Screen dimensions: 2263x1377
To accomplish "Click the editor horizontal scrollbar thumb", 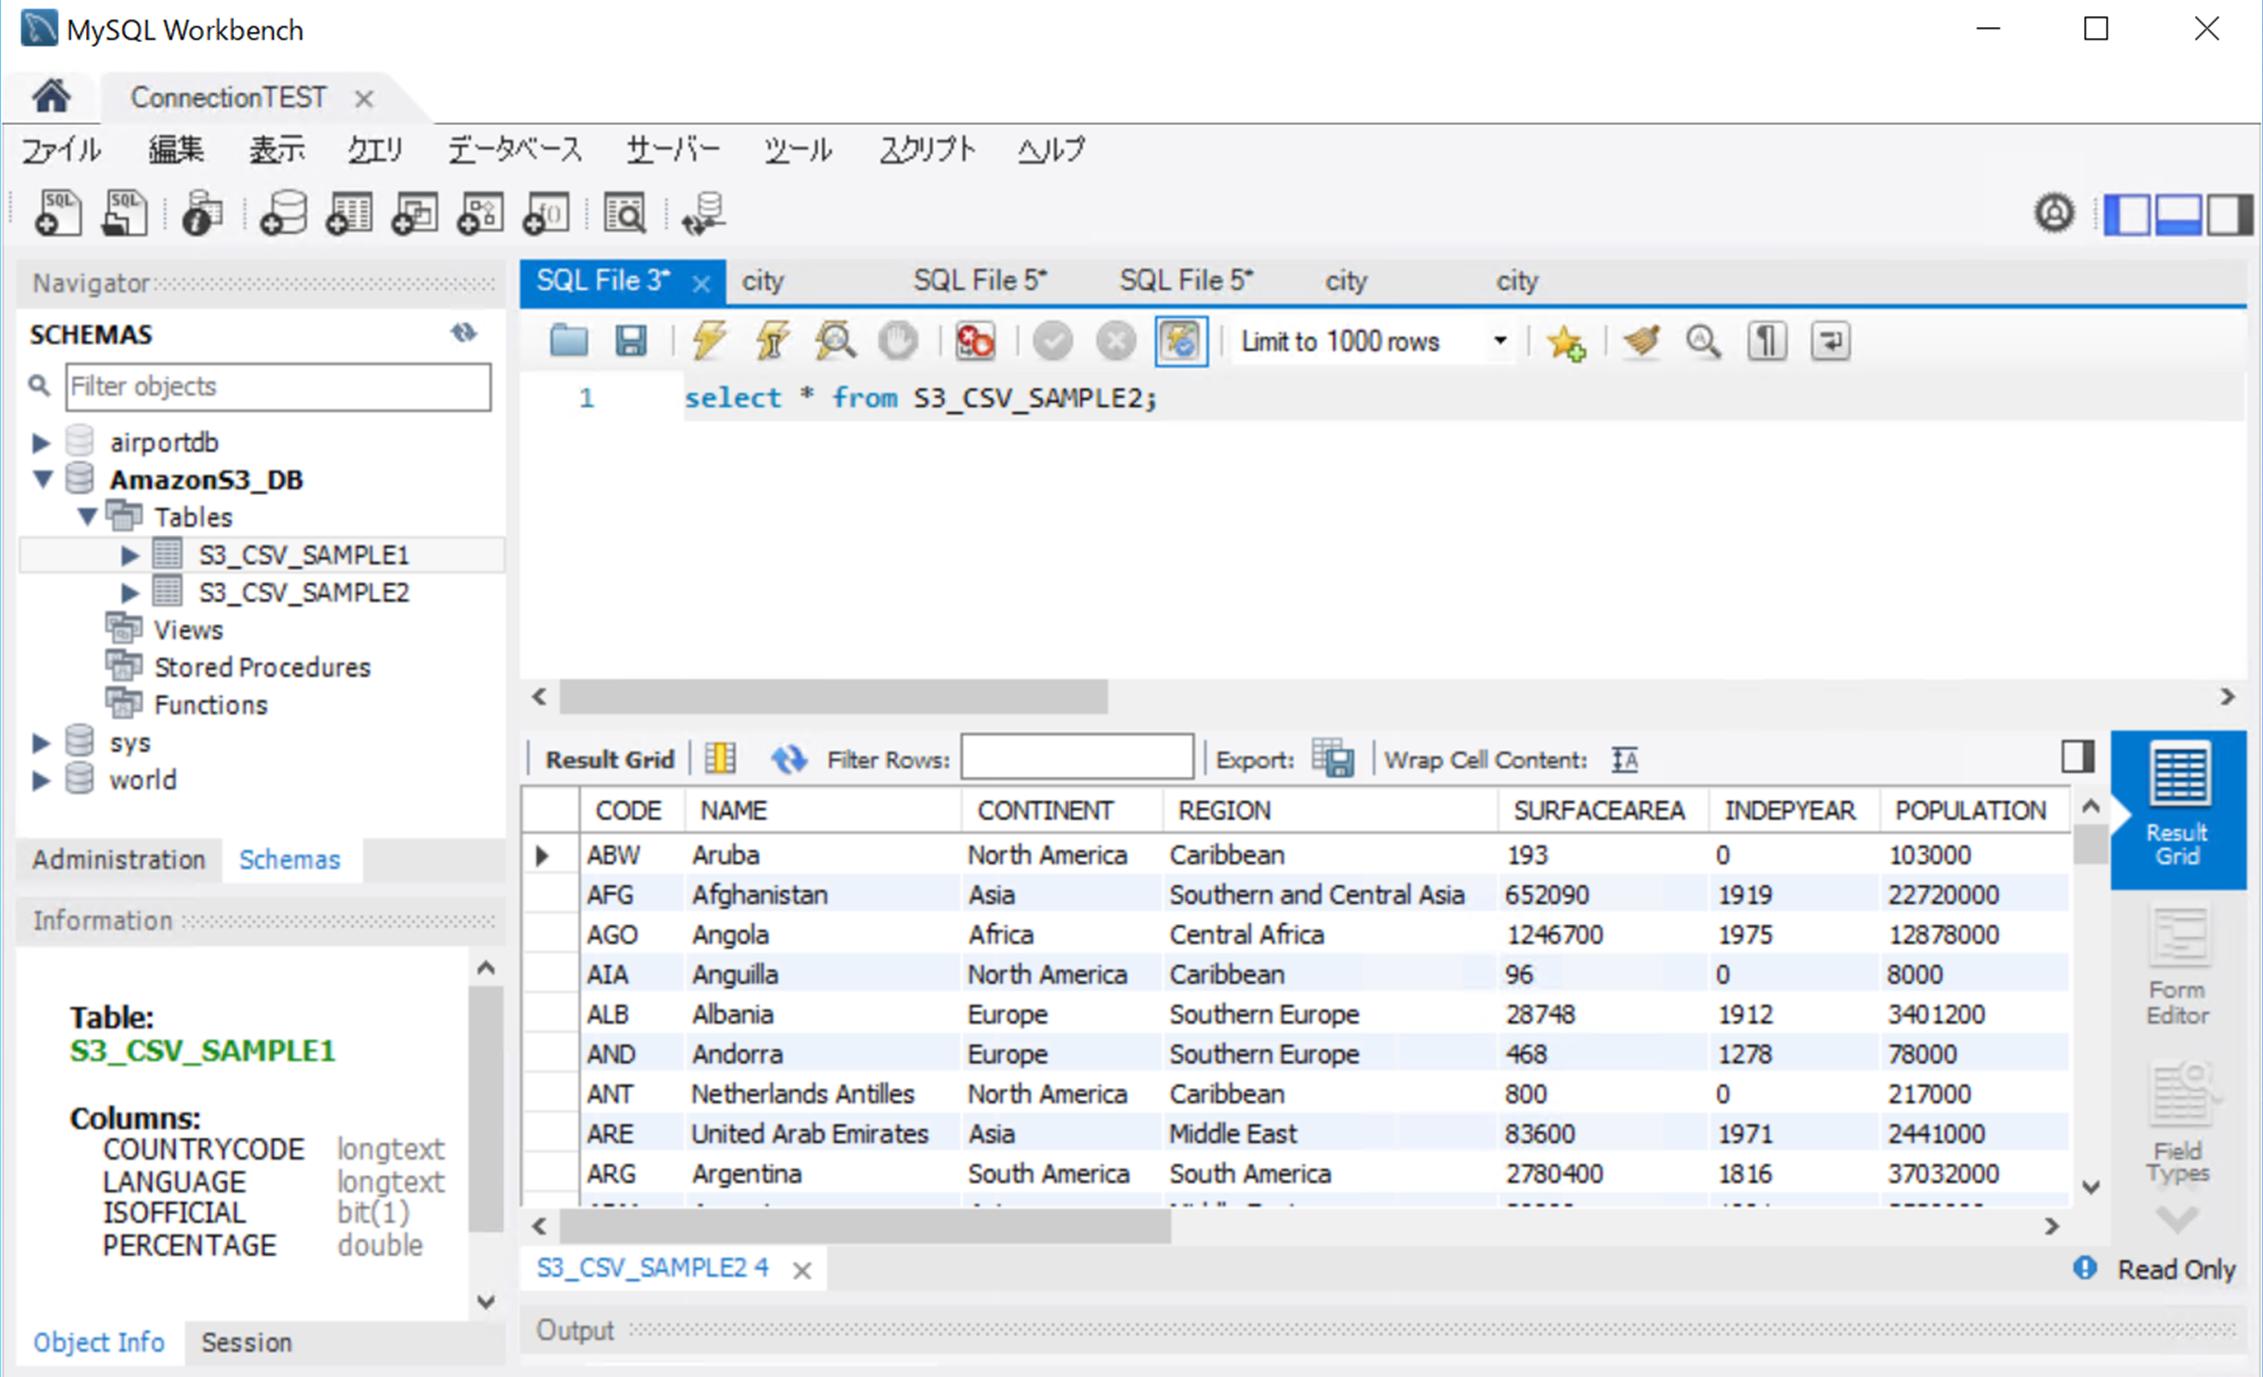I will [x=833, y=696].
